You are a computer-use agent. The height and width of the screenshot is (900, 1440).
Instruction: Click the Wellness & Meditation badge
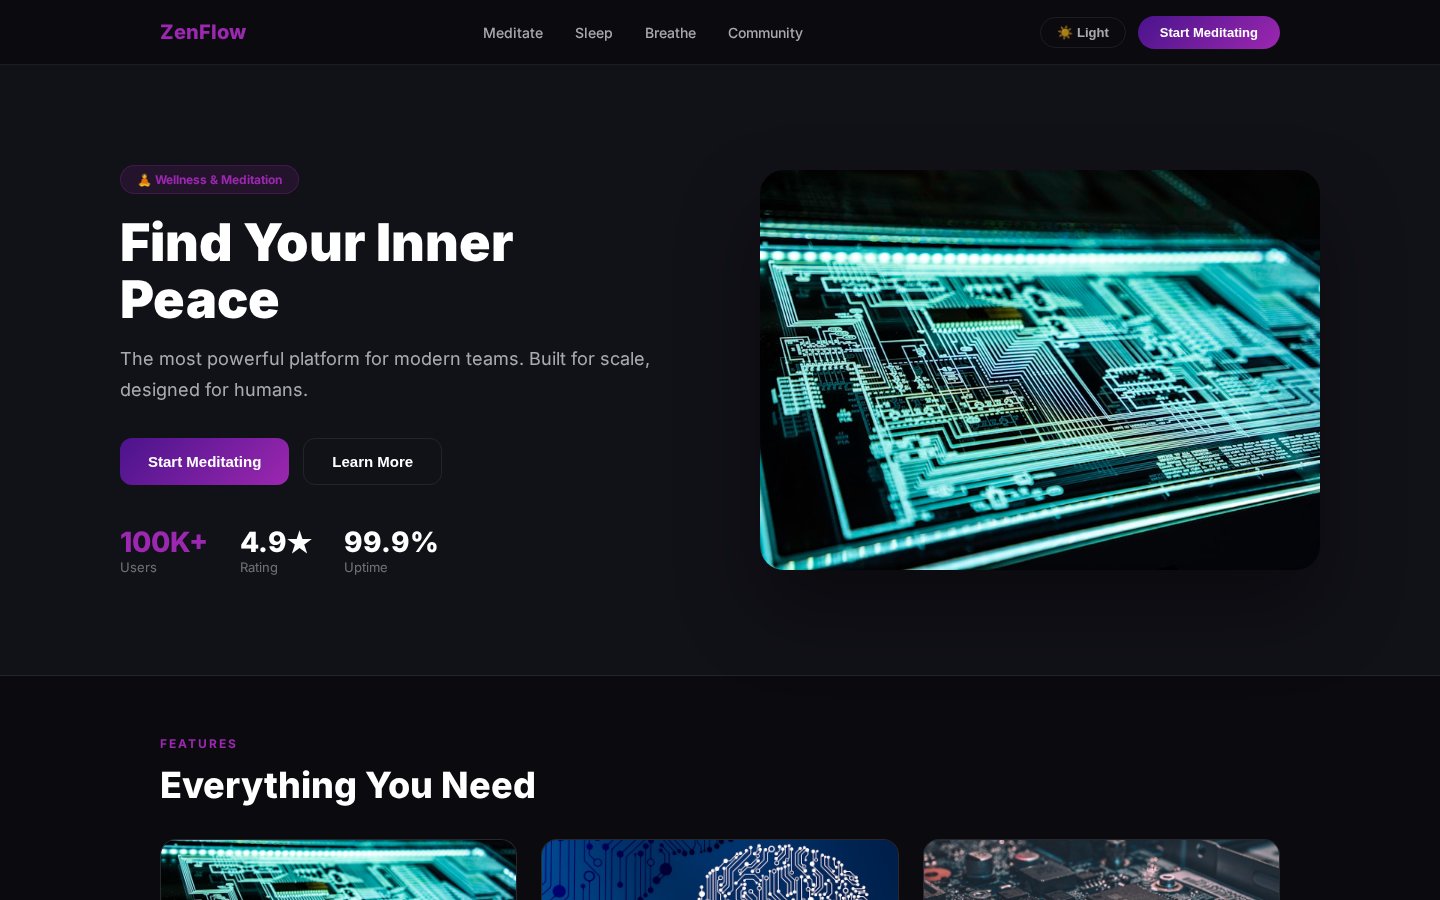(x=209, y=180)
